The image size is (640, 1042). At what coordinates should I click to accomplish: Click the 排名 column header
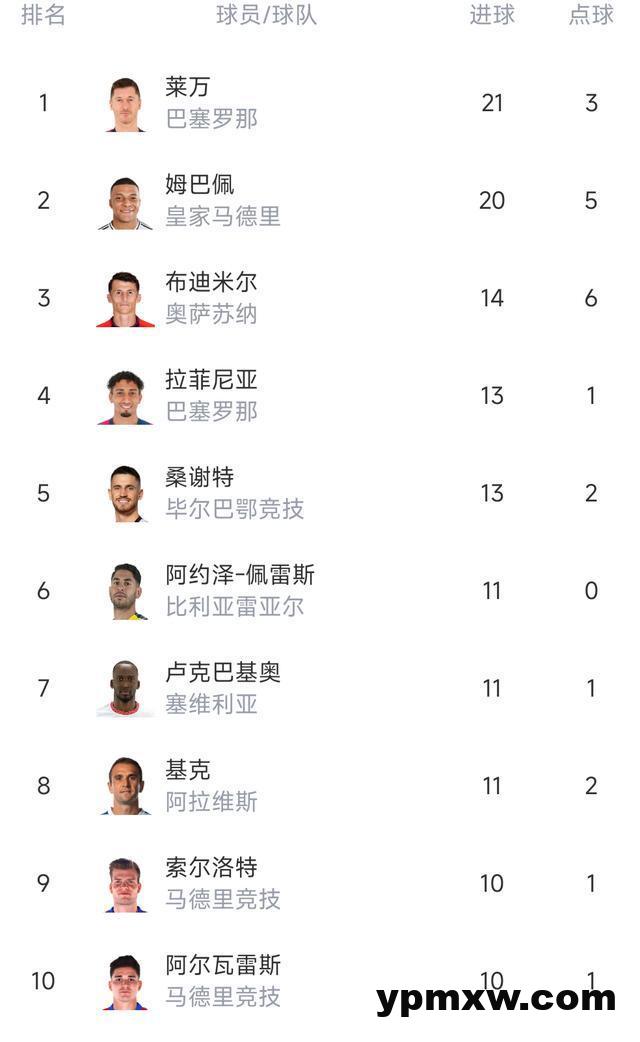43,15
